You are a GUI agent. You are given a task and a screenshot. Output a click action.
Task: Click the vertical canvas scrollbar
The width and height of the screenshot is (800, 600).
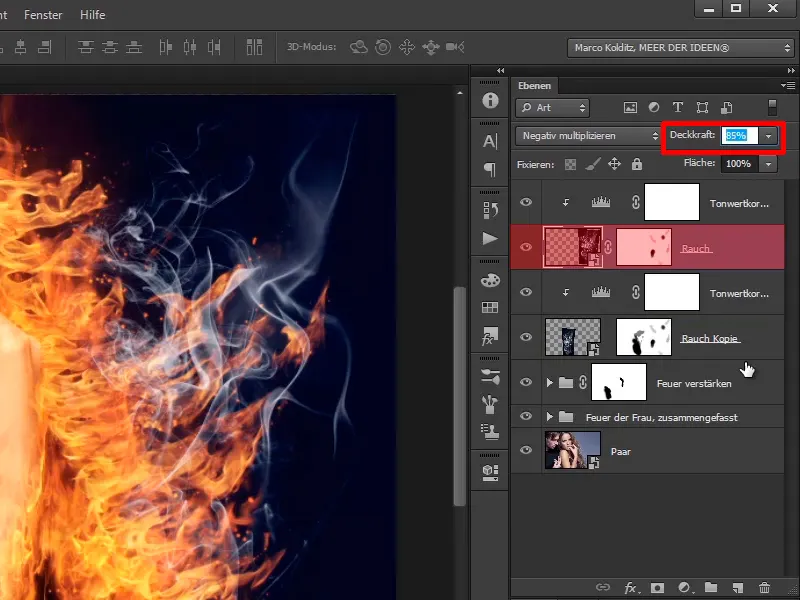(460, 396)
